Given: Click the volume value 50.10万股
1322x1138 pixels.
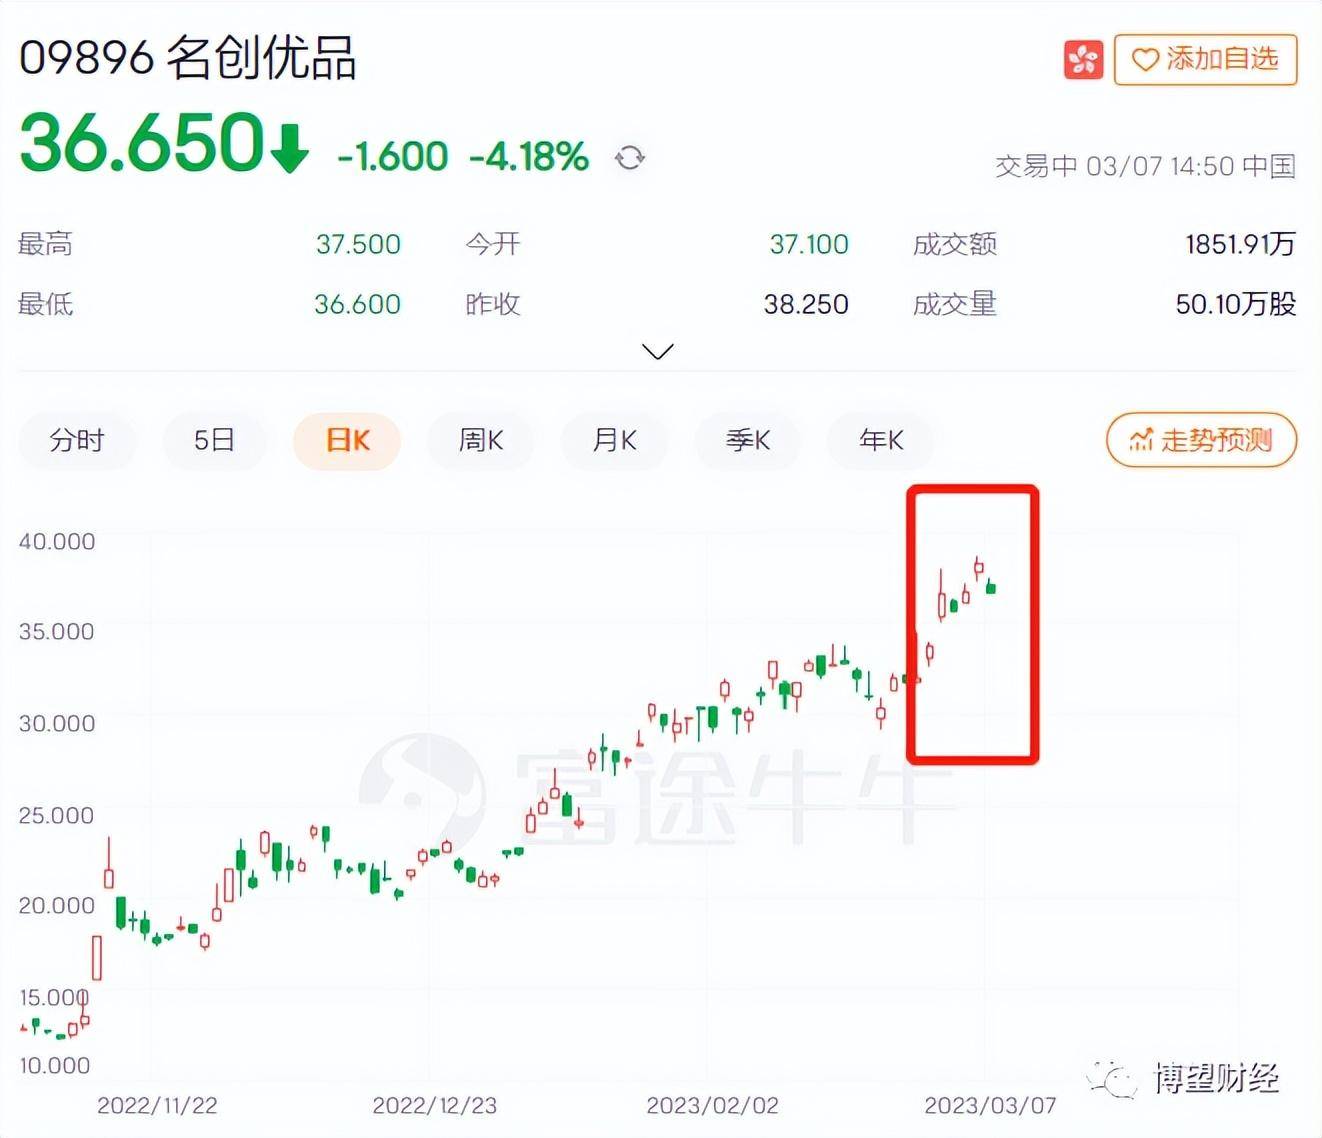Looking at the screenshot, I should tap(1236, 304).
